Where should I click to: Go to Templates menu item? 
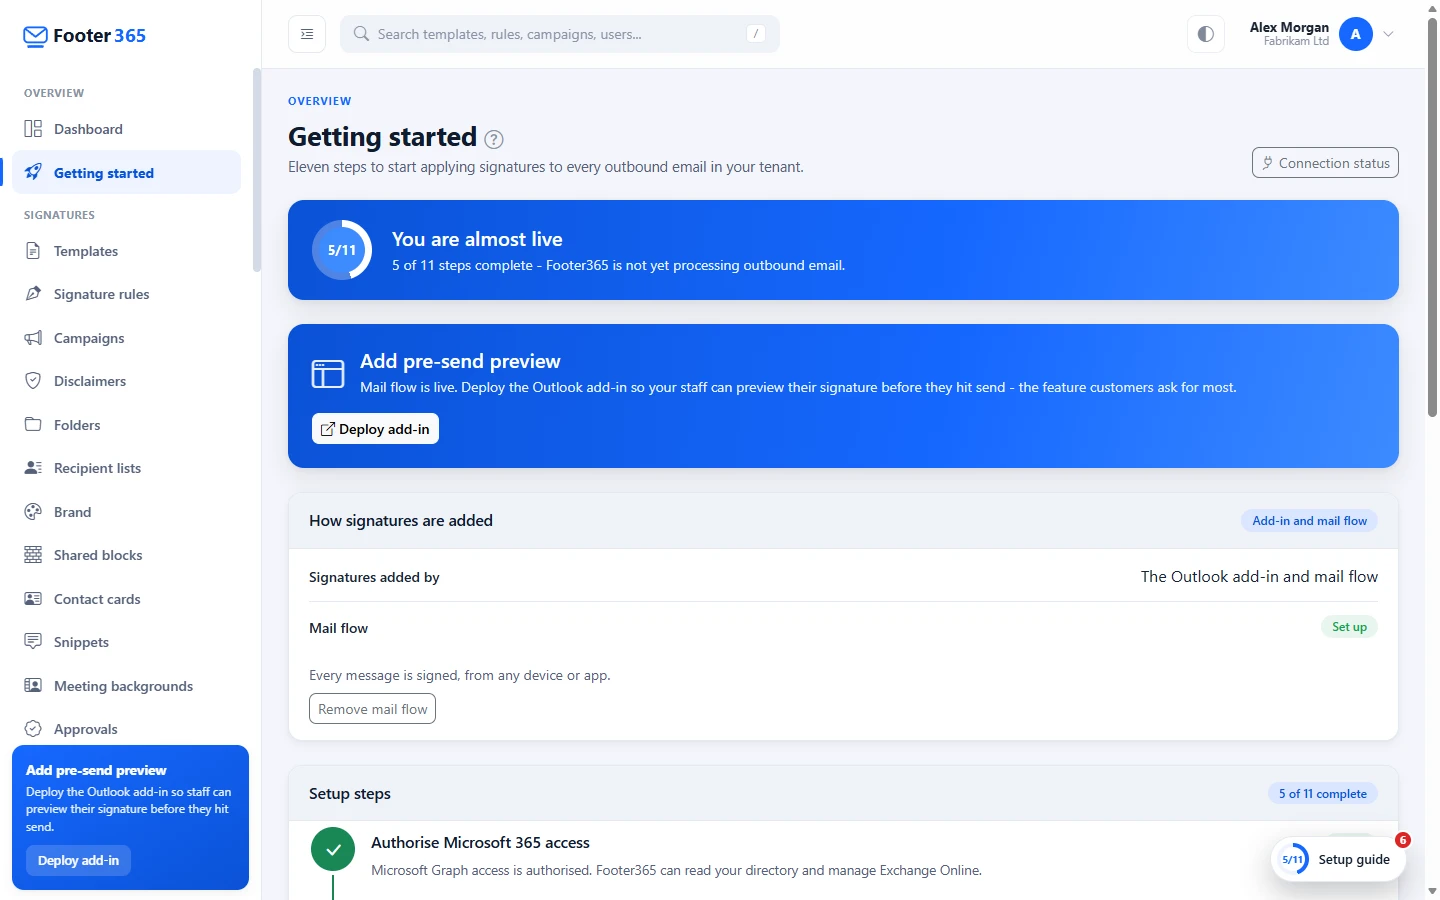click(126, 251)
